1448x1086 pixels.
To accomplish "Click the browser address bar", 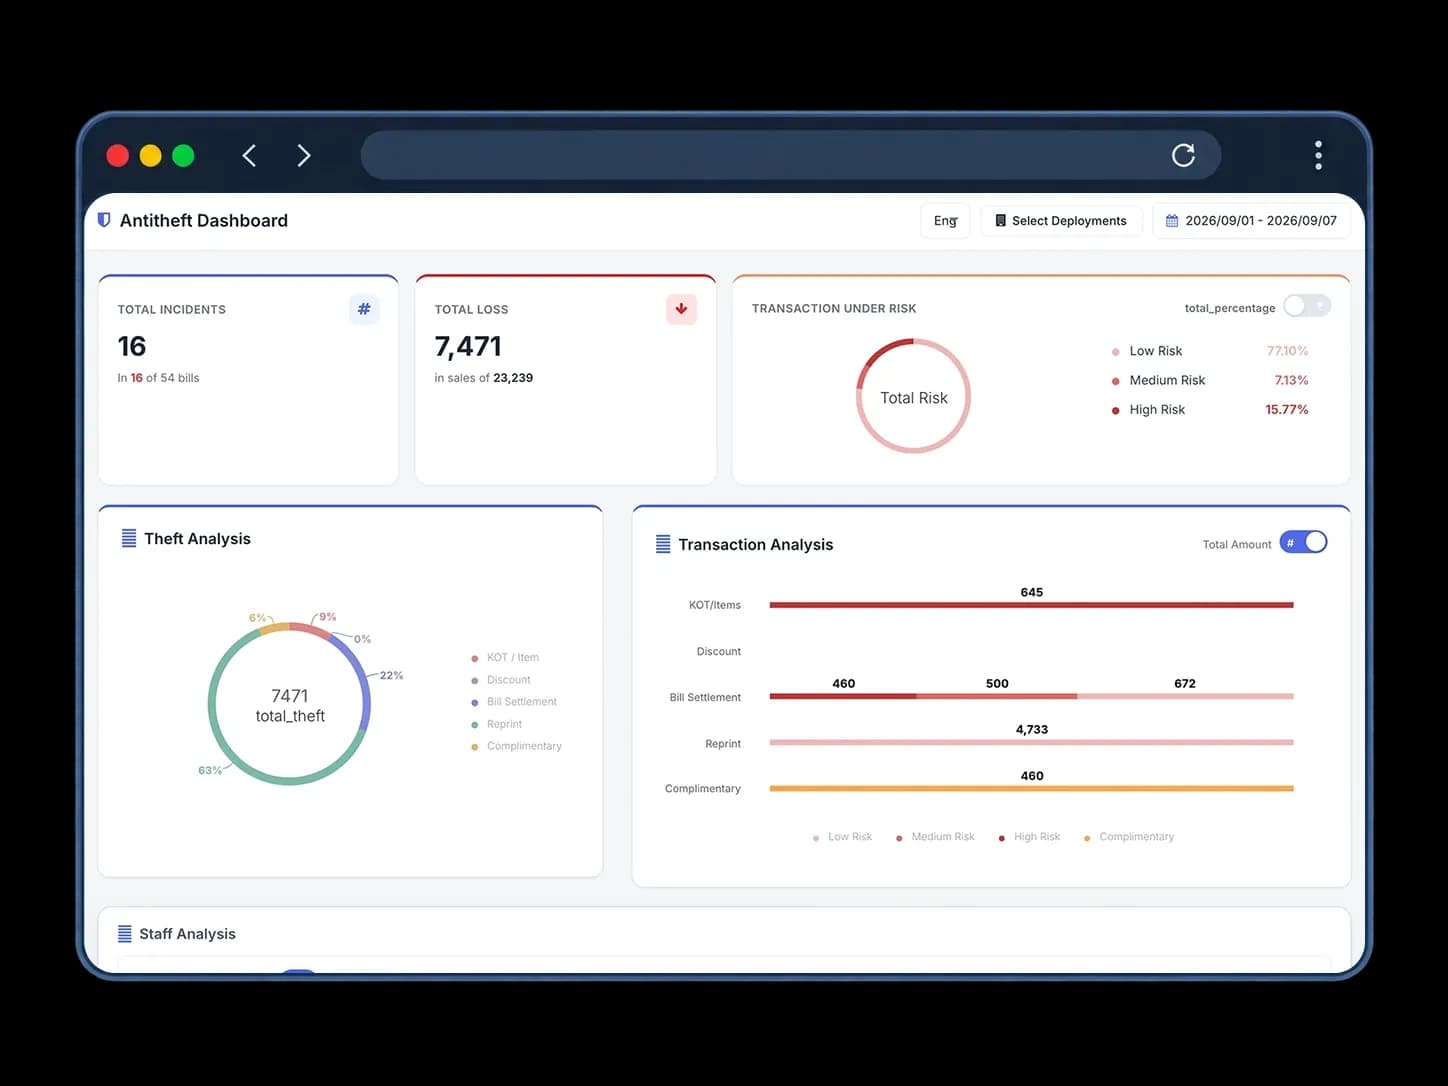I will tap(790, 155).
